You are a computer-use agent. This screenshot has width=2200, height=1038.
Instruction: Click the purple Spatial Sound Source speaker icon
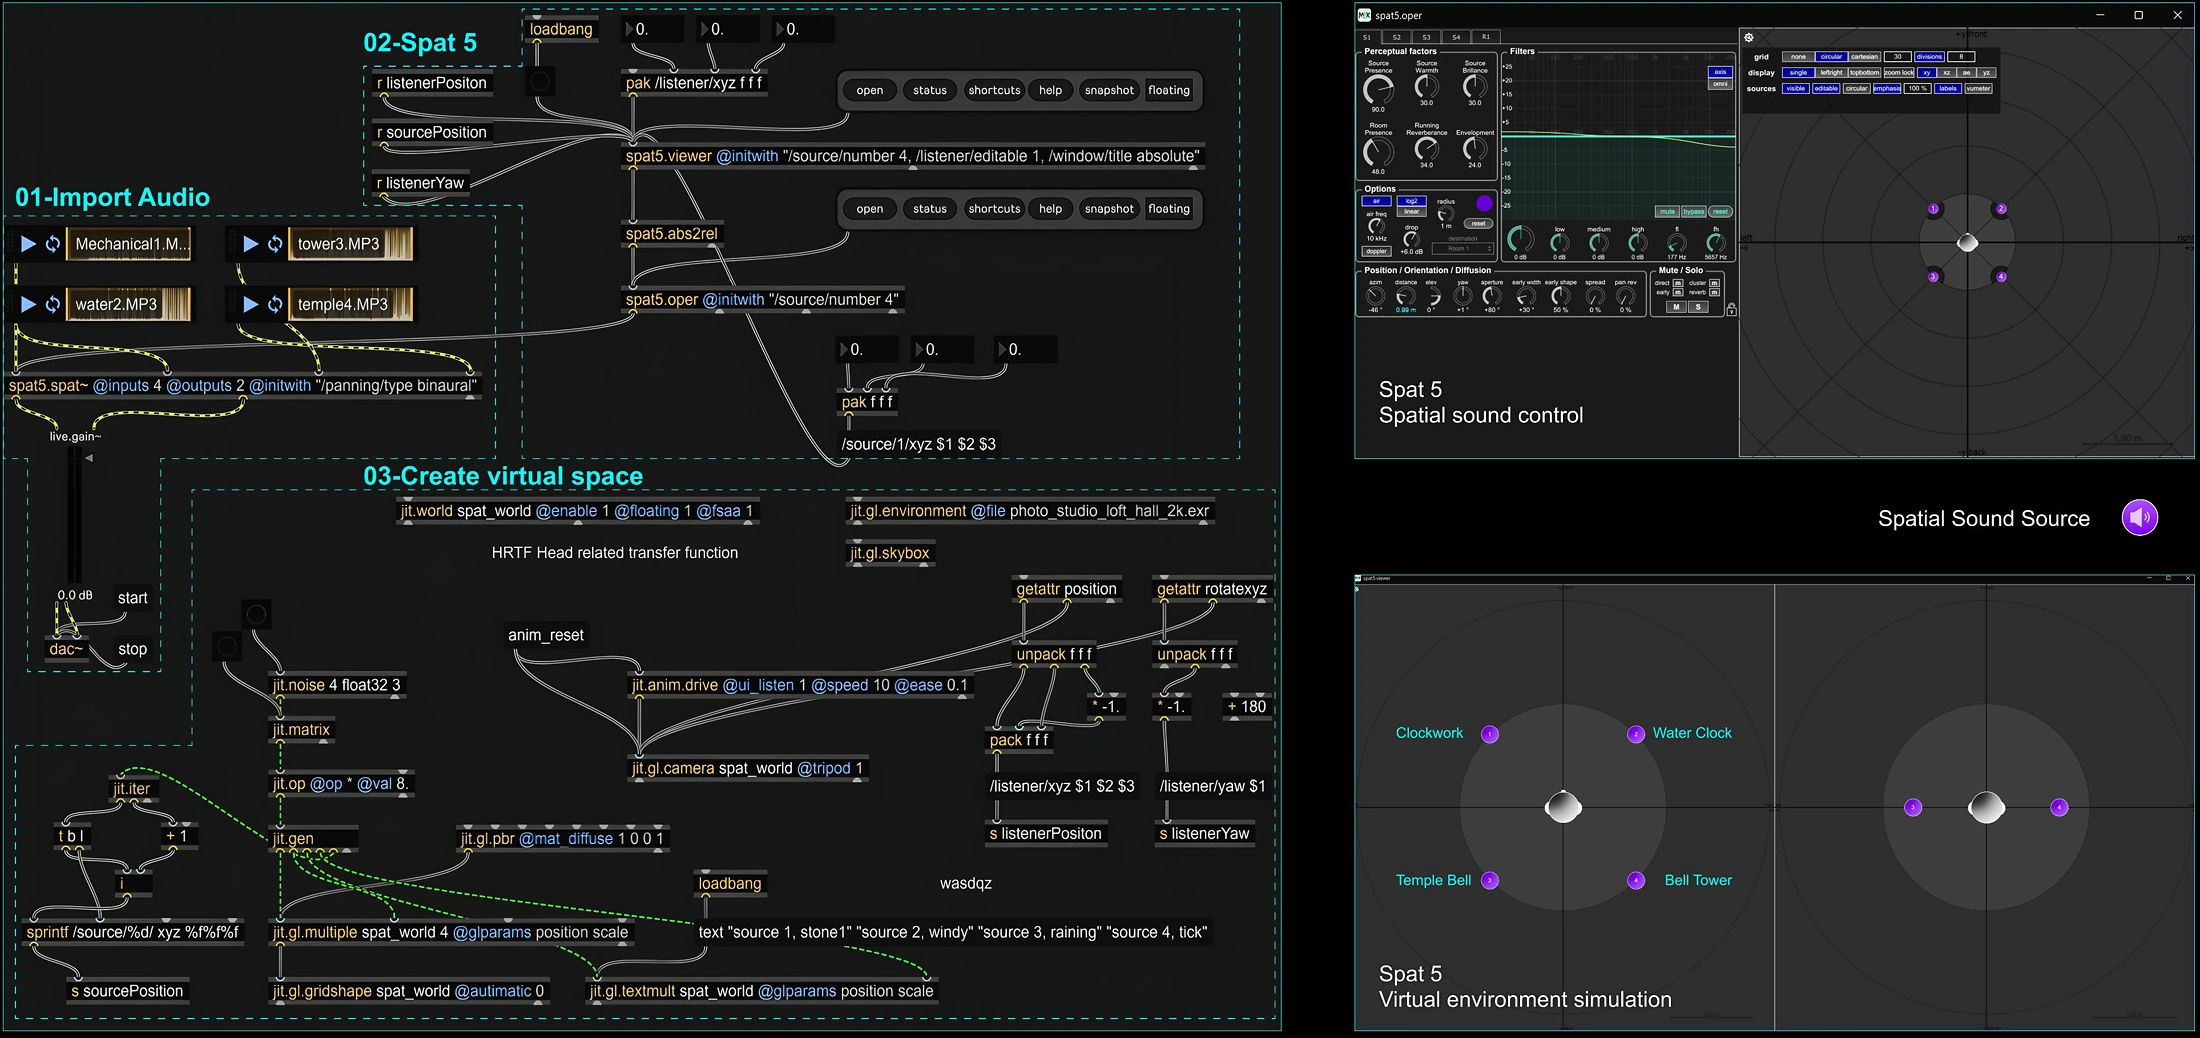2140,517
